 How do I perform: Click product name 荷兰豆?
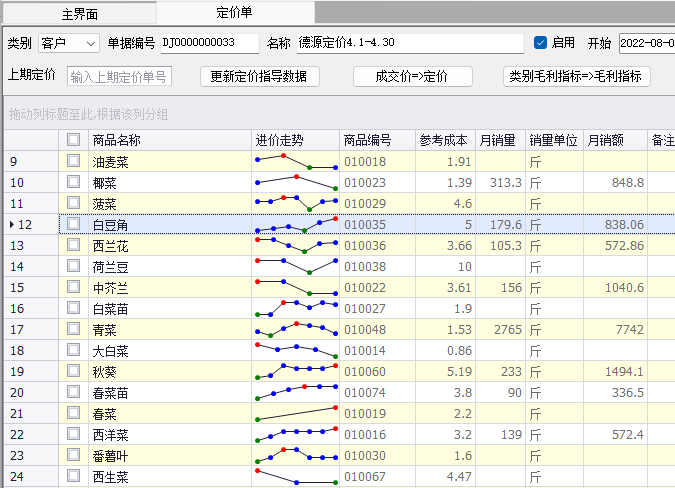[111, 267]
